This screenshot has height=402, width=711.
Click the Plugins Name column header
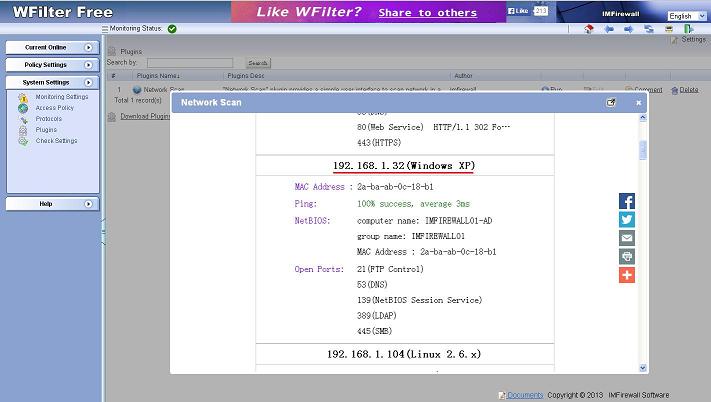pos(158,76)
